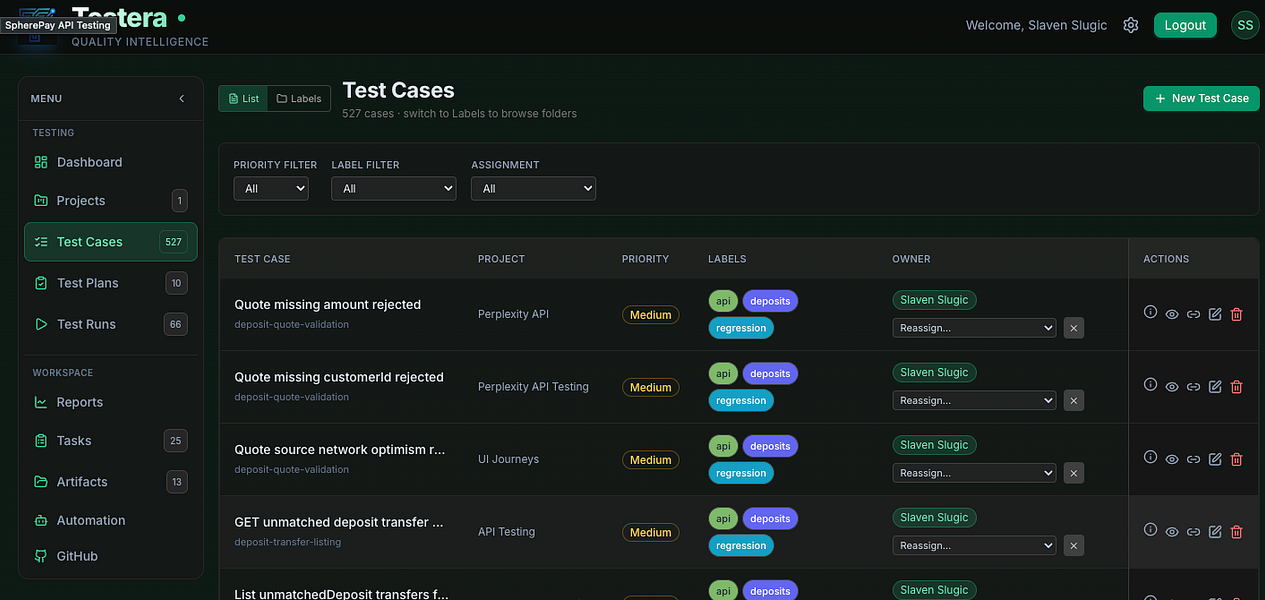This screenshot has width=1265, height=600.
Task: Edit Quote source network optimism row
Action: coord(1215,459)
